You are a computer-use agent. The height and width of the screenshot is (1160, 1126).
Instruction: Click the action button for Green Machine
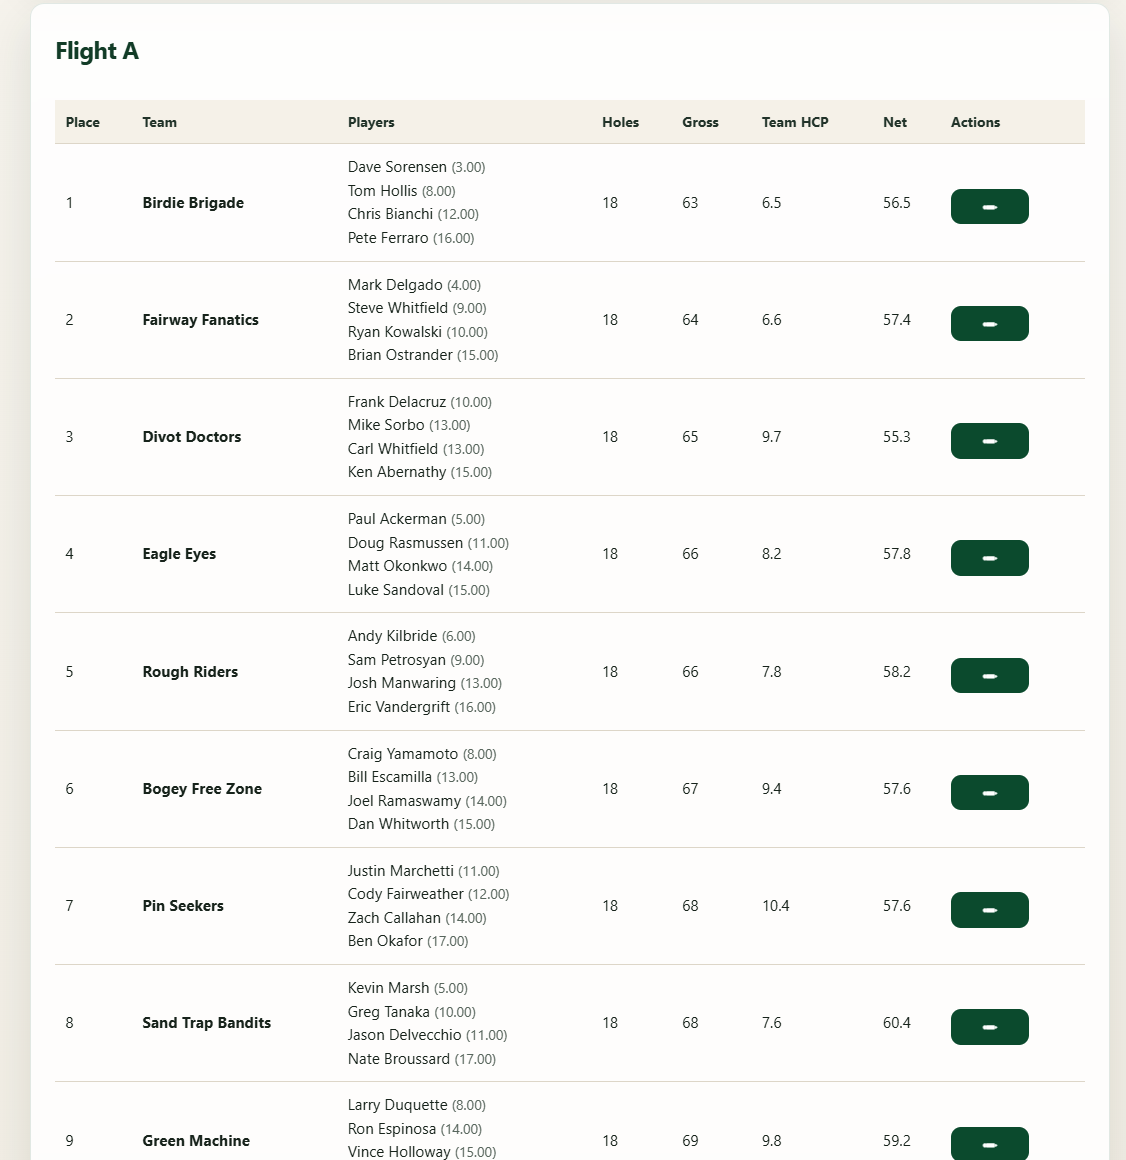click(989, 1144)
